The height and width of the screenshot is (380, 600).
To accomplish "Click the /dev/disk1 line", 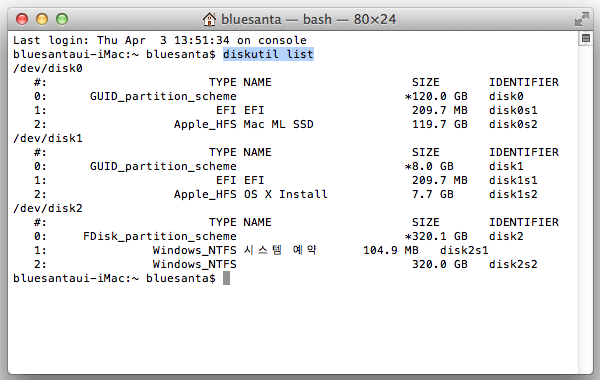I will point(48,139).
